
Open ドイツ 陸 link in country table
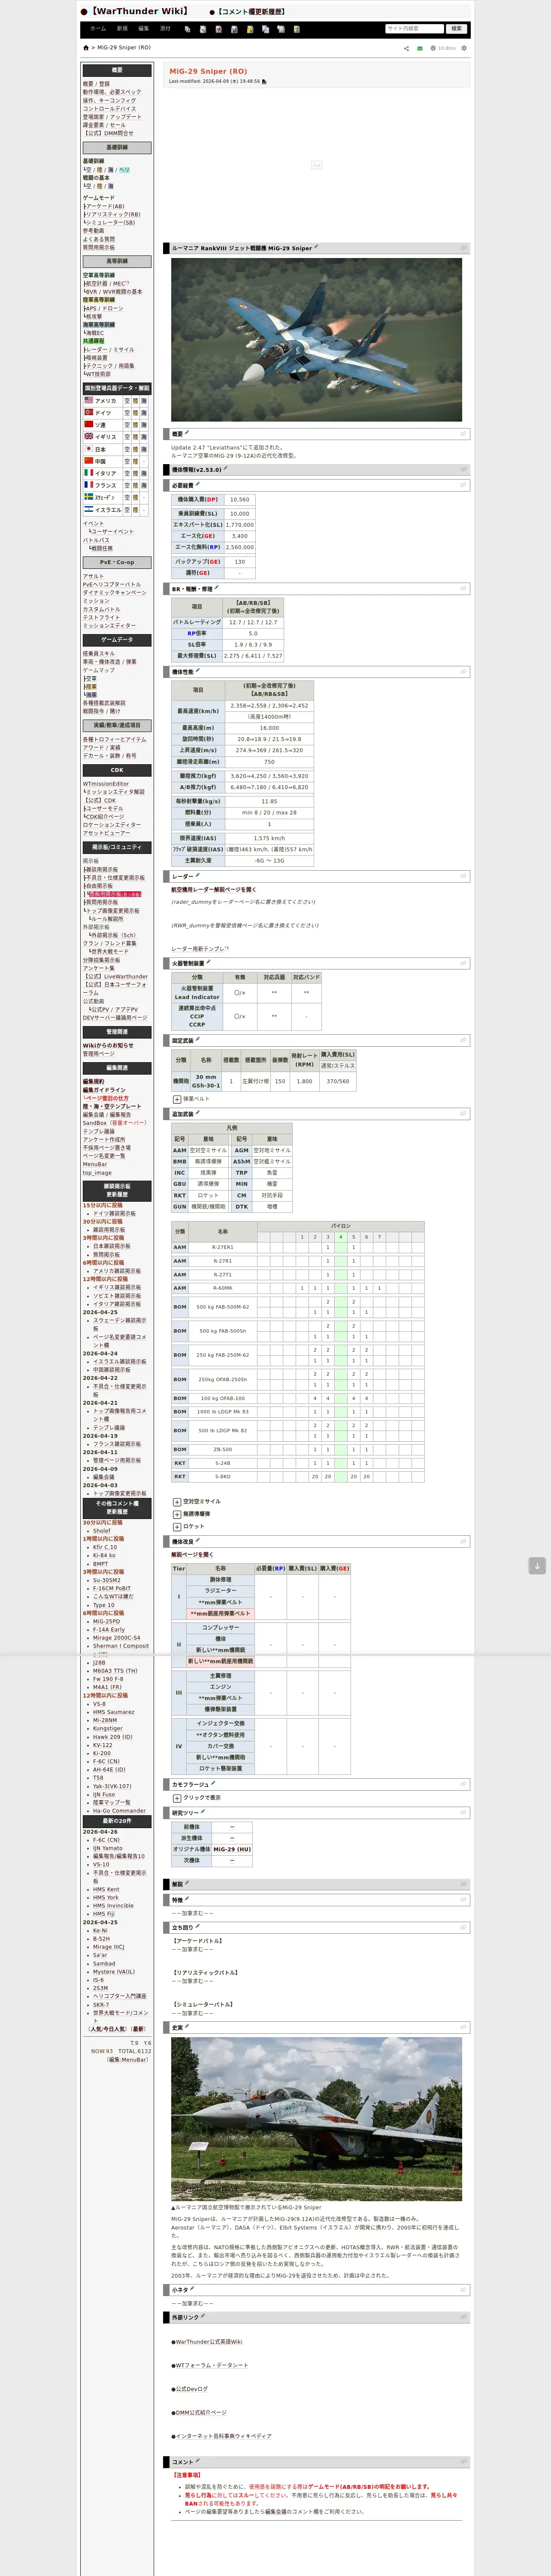[x=136, y=413]
